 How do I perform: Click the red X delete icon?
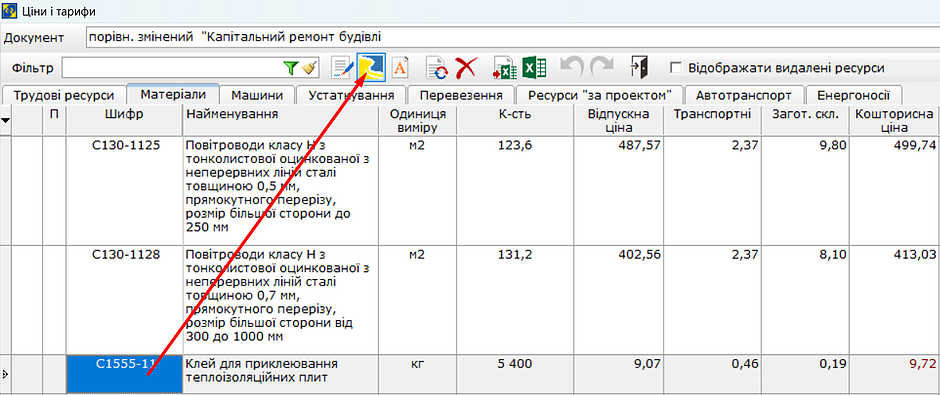pyautogui.click(x=465, y=68)
